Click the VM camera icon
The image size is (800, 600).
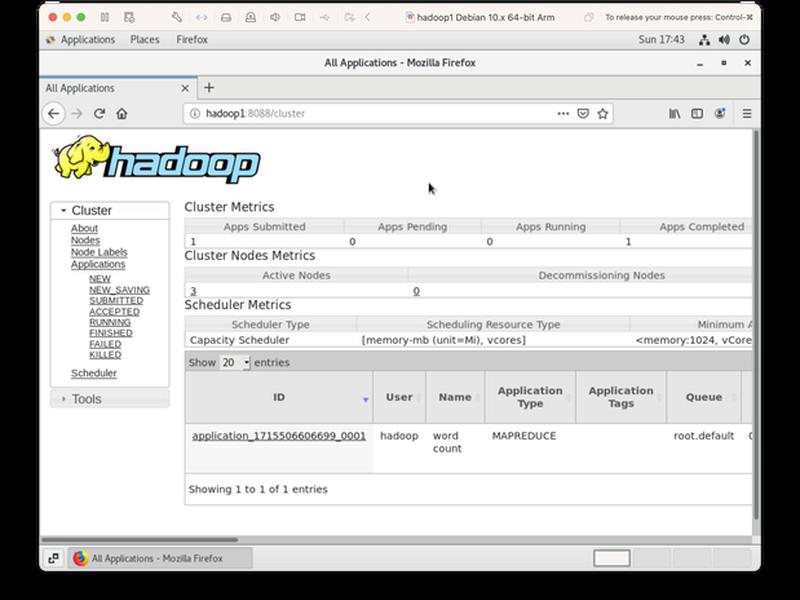click(x=300, y=17)
